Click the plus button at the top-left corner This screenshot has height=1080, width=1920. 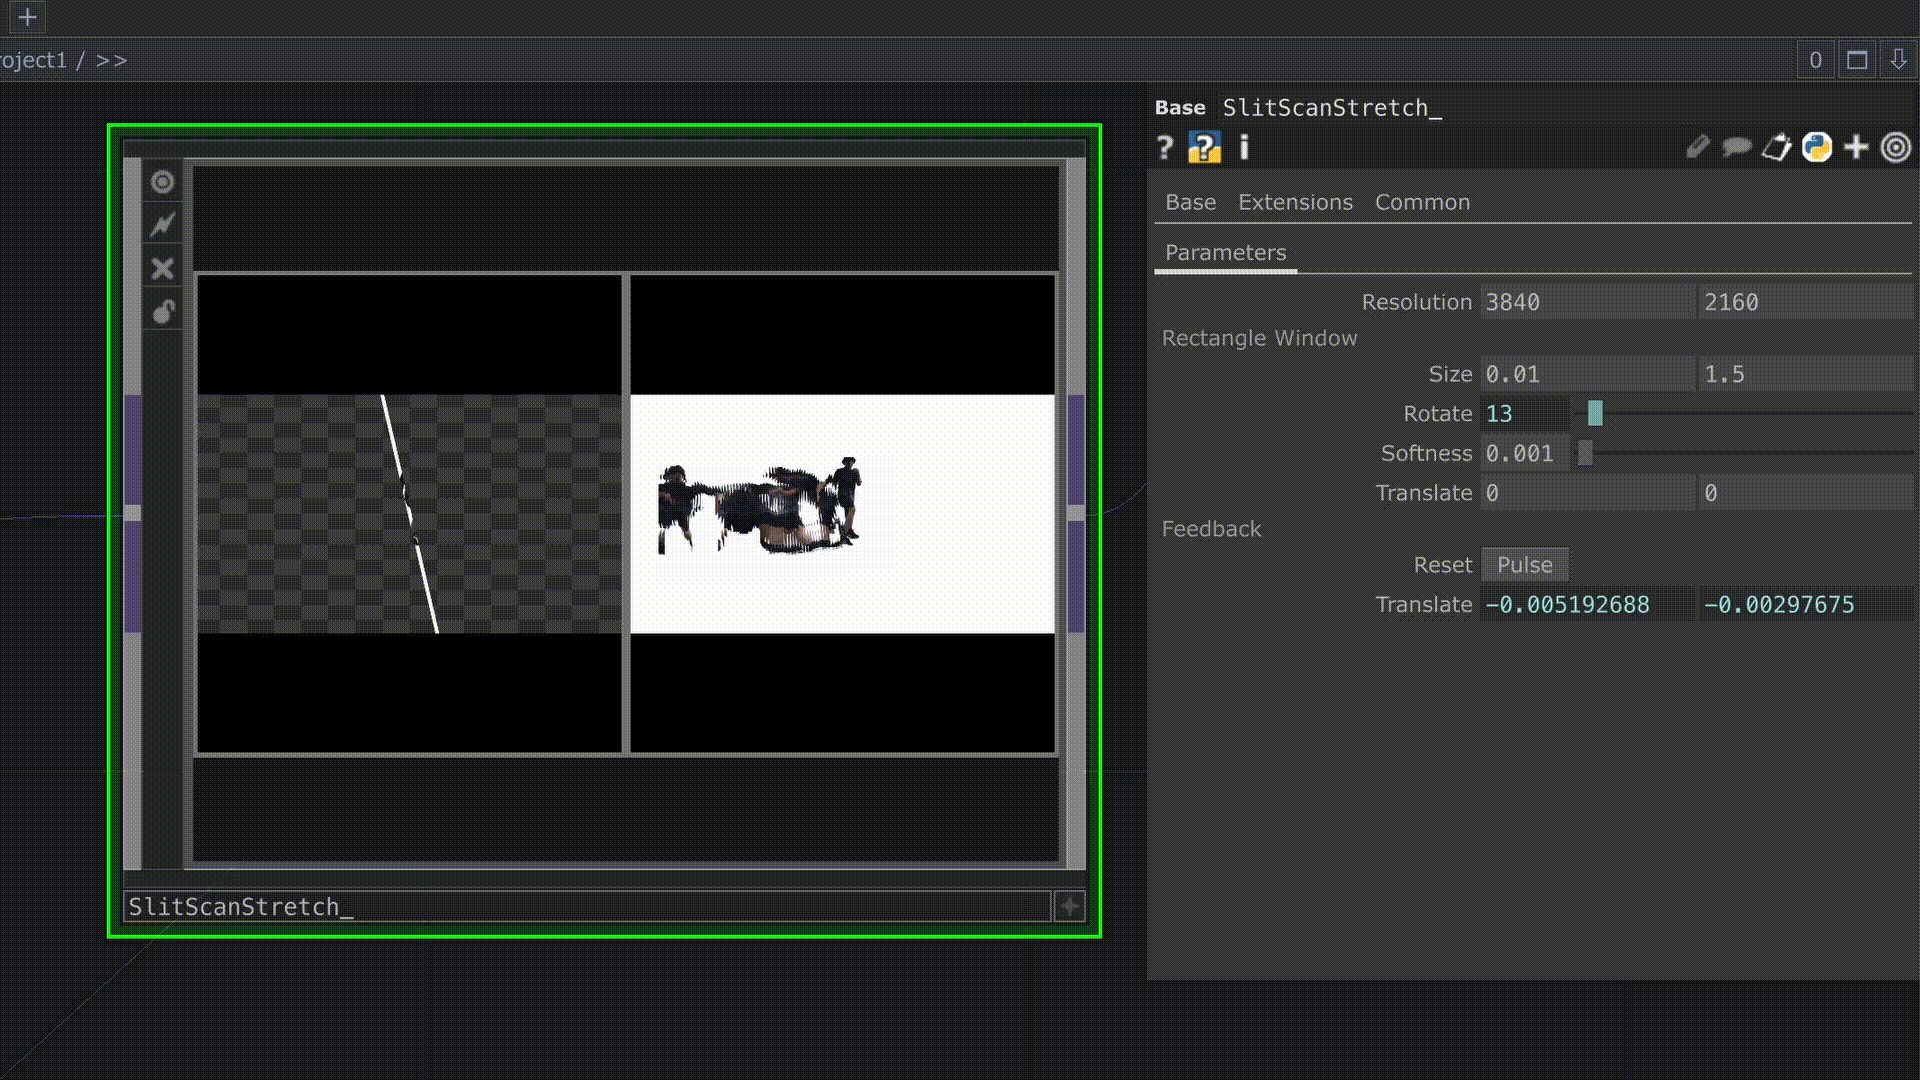[27, 16]
